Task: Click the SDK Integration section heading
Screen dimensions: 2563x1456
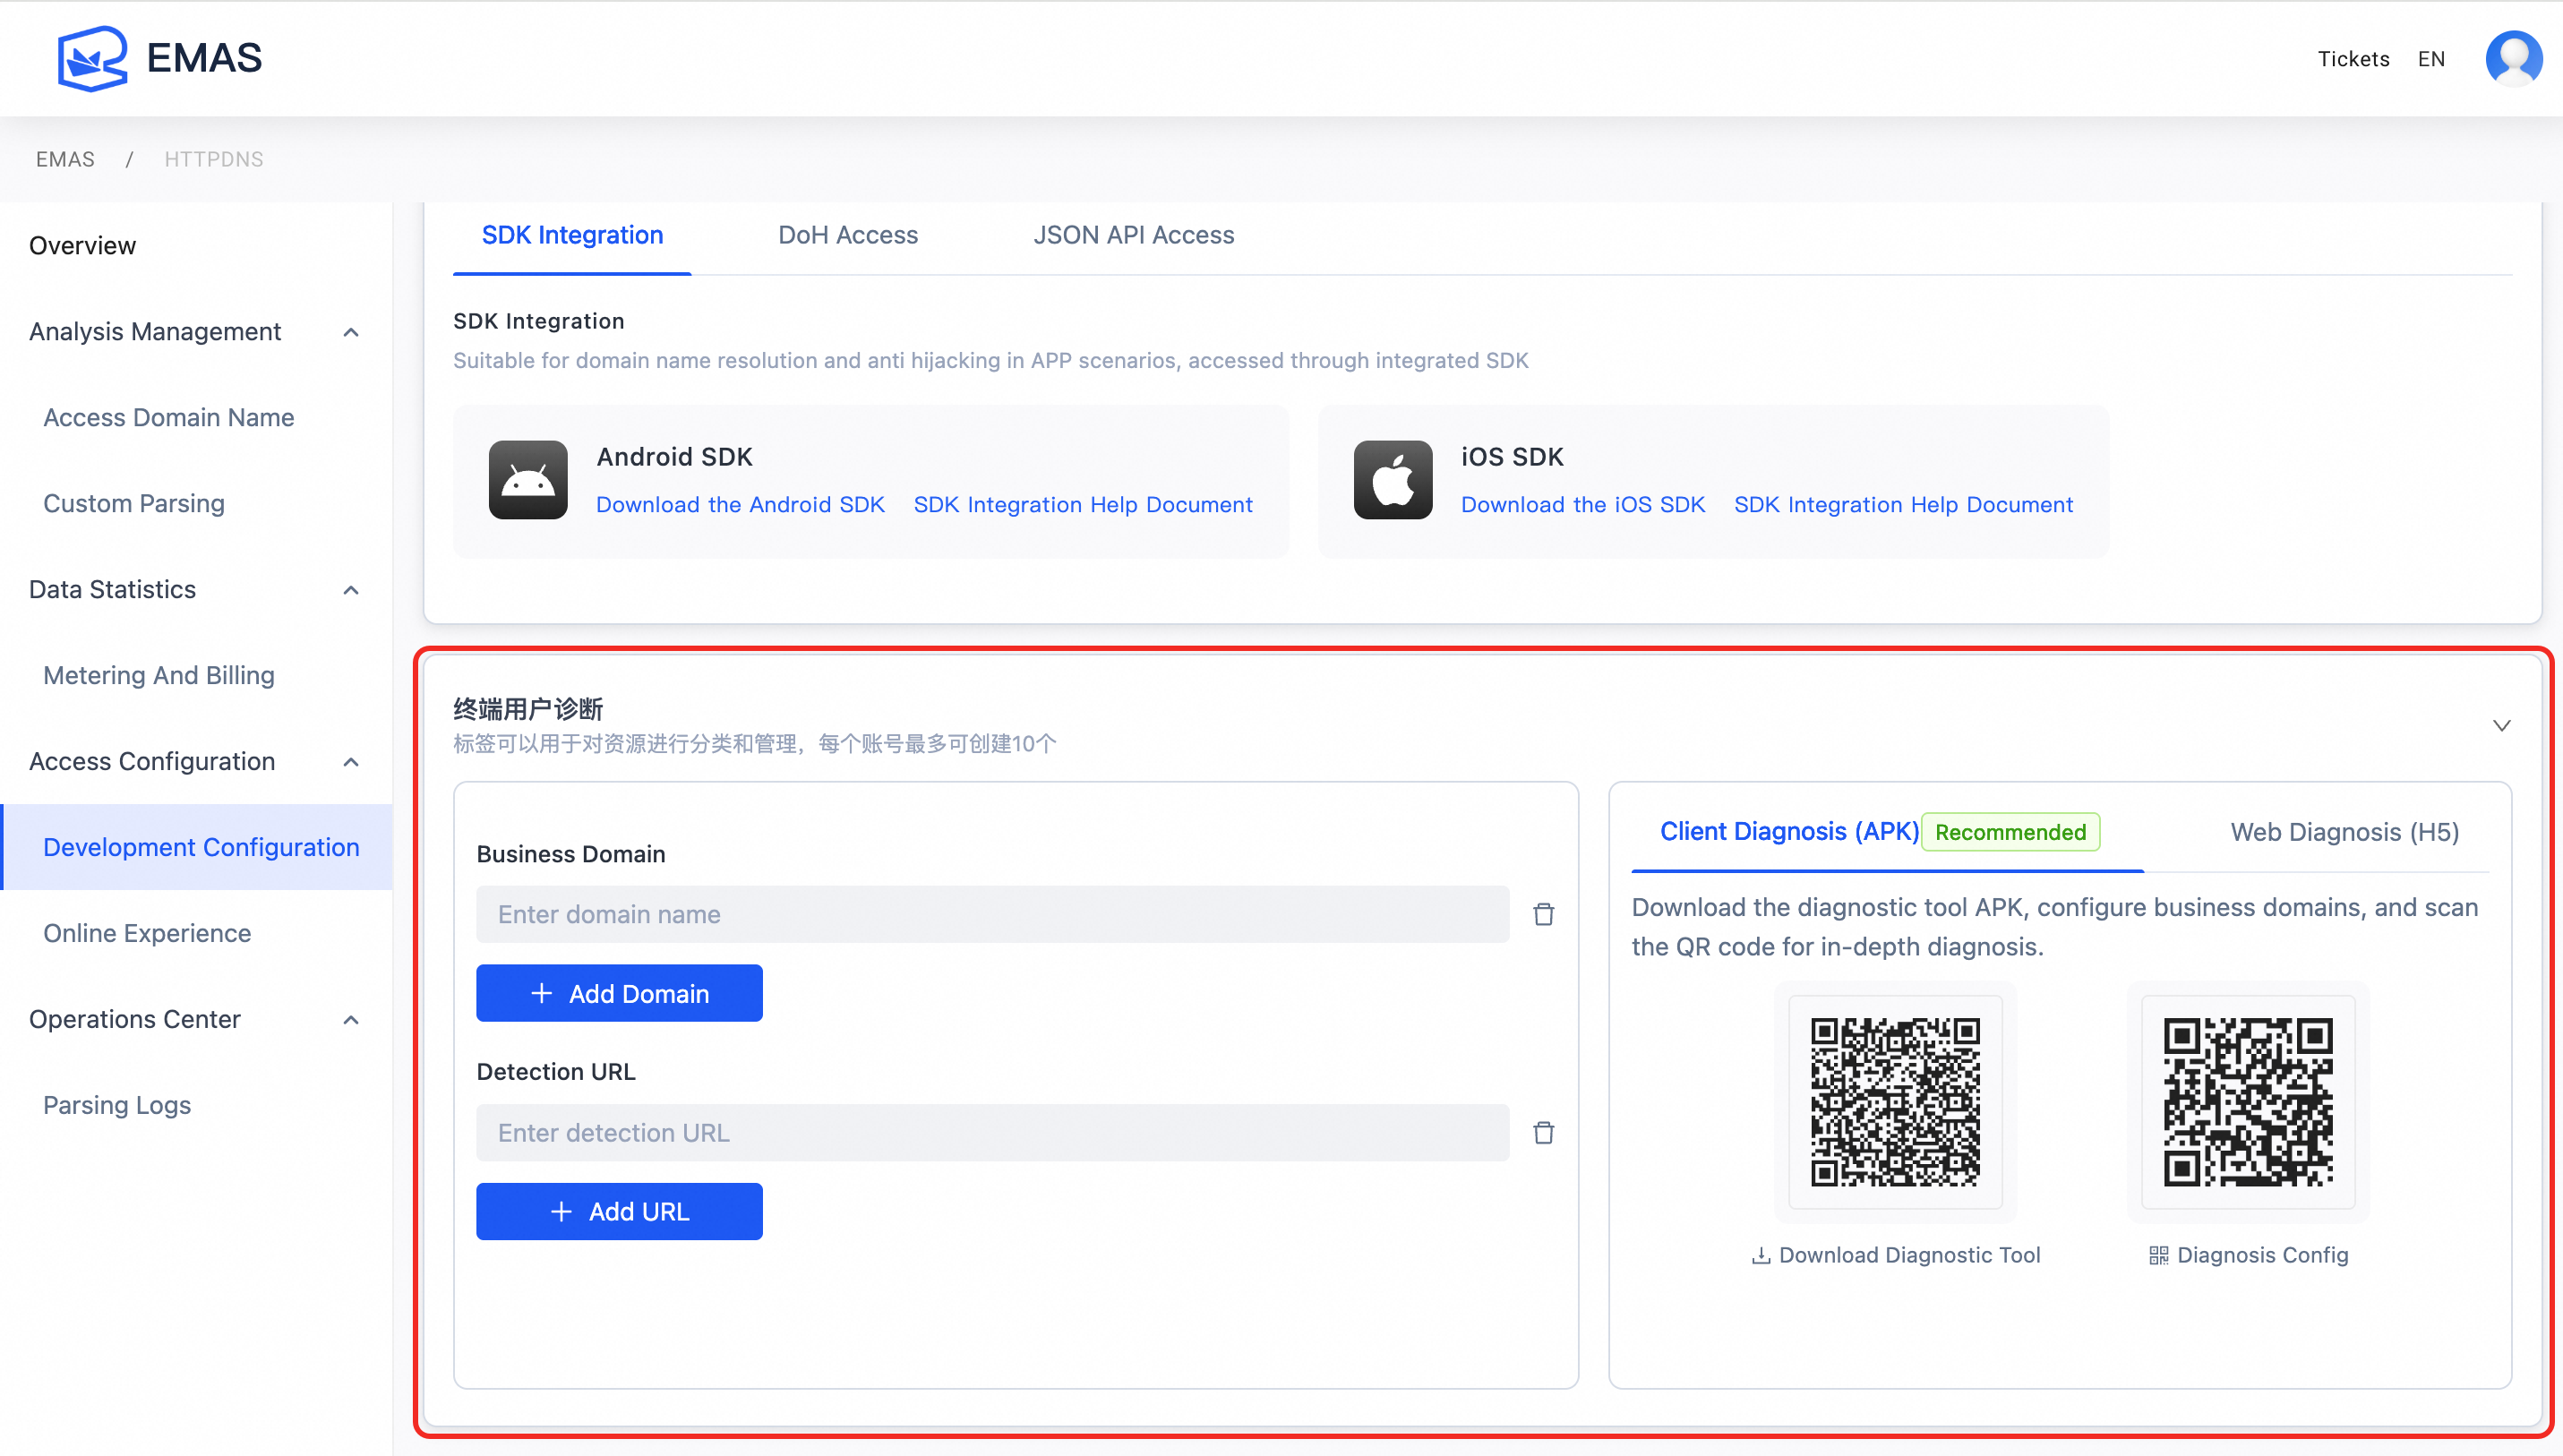Action: (x=539, y=321)
